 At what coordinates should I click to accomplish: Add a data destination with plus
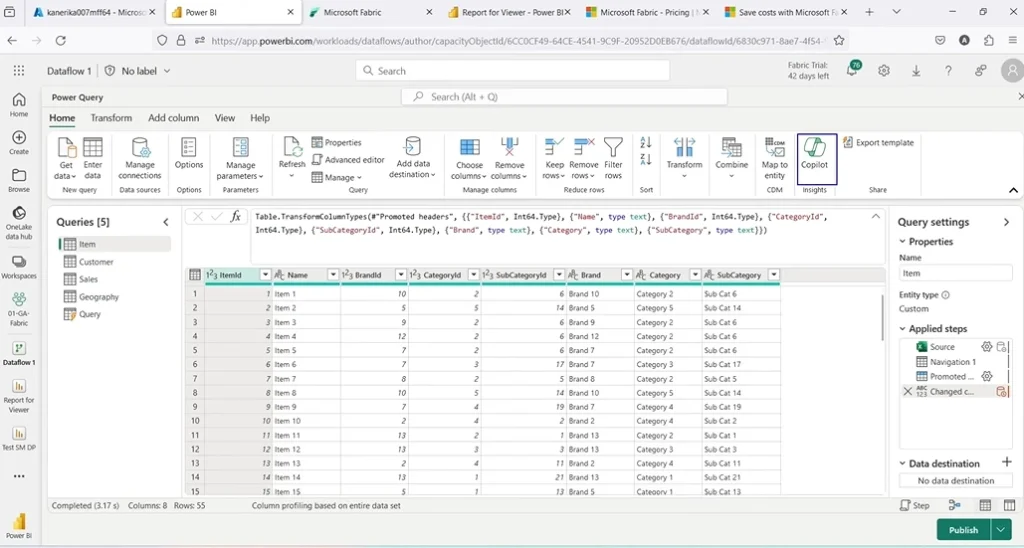pos(1006,462)
